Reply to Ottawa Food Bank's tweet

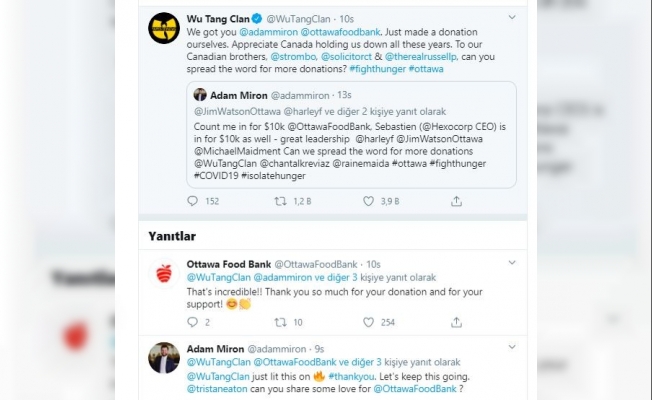pyautogui.click(x=193, y=322)
